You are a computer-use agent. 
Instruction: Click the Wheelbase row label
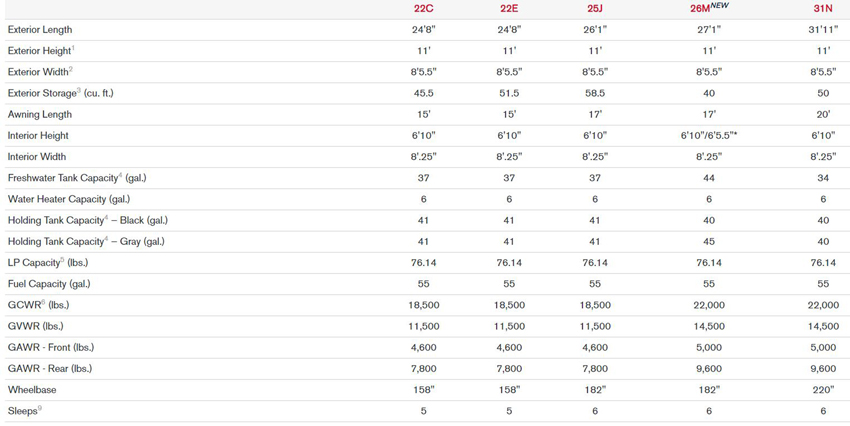(32, 390)
